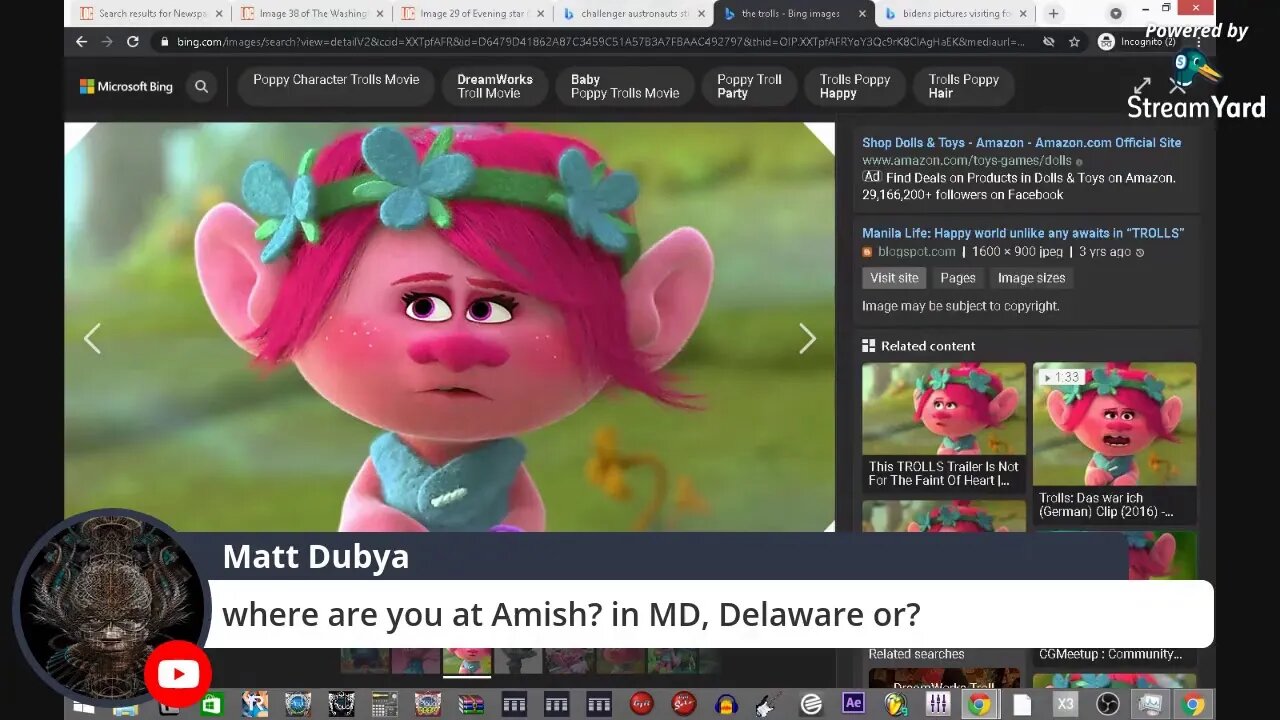Bookmark this page with the star icon
1280x720 pixels.
pos(1074,42)
